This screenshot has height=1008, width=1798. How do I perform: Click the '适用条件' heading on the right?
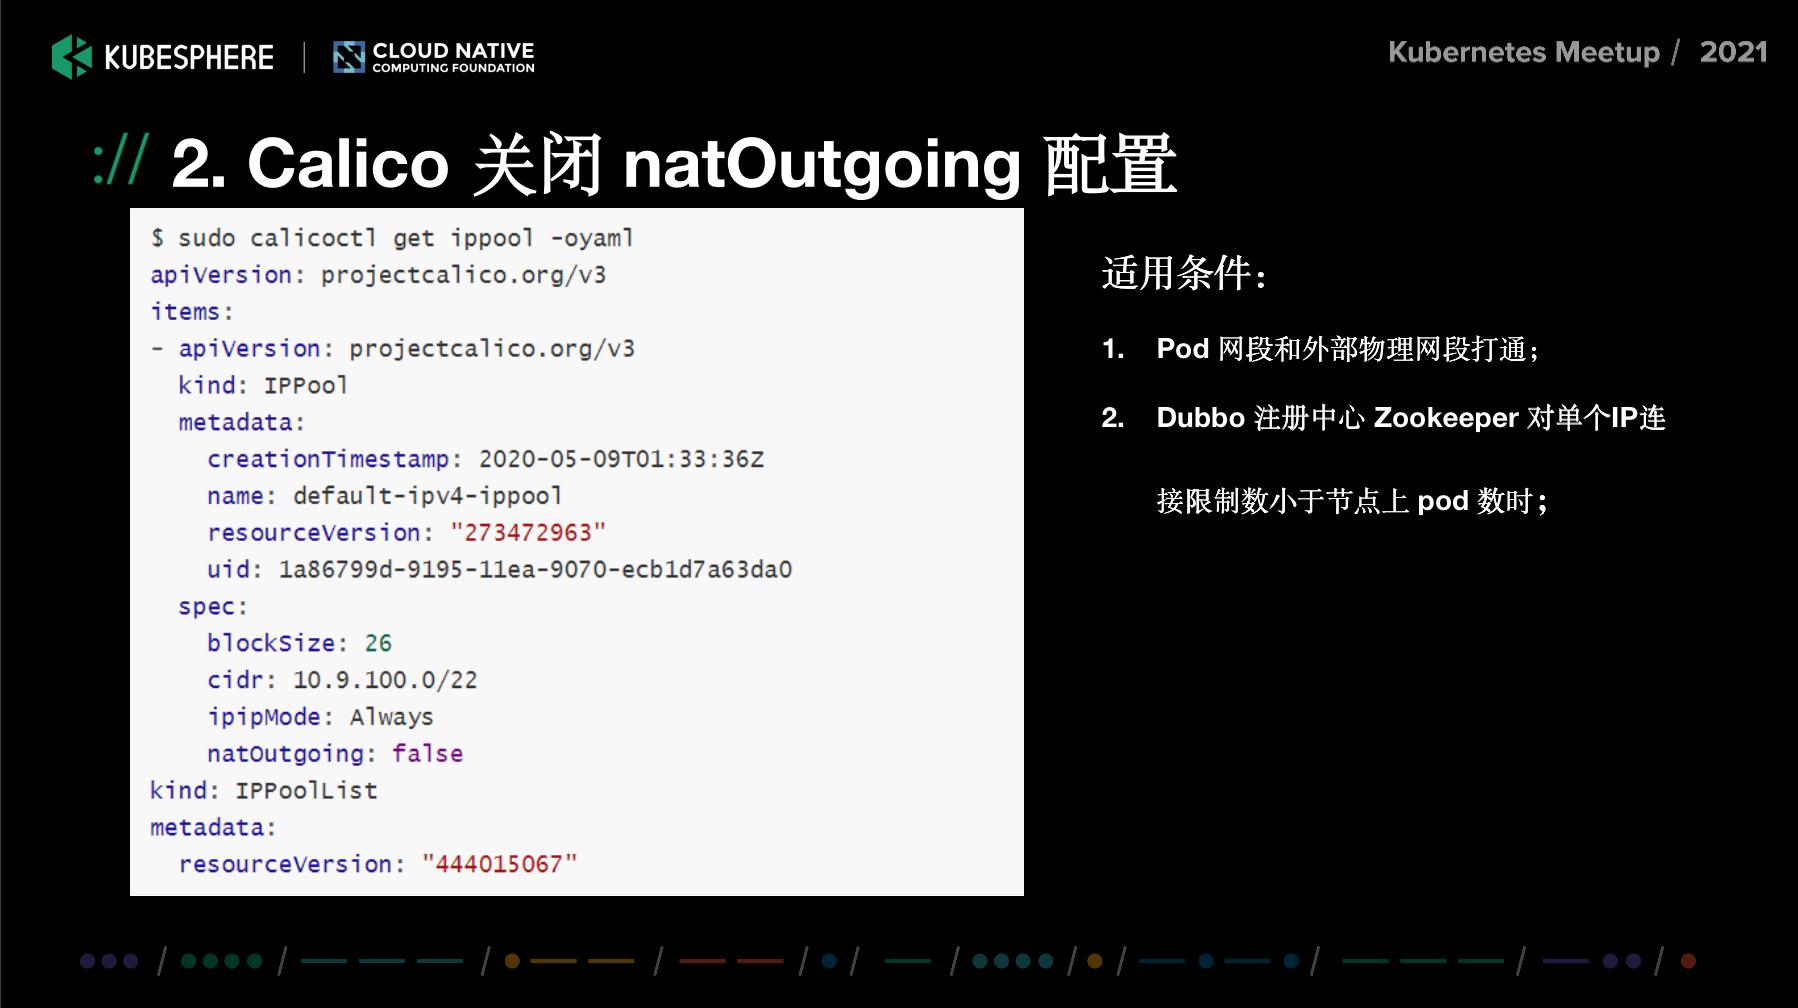pos(1185,272)
